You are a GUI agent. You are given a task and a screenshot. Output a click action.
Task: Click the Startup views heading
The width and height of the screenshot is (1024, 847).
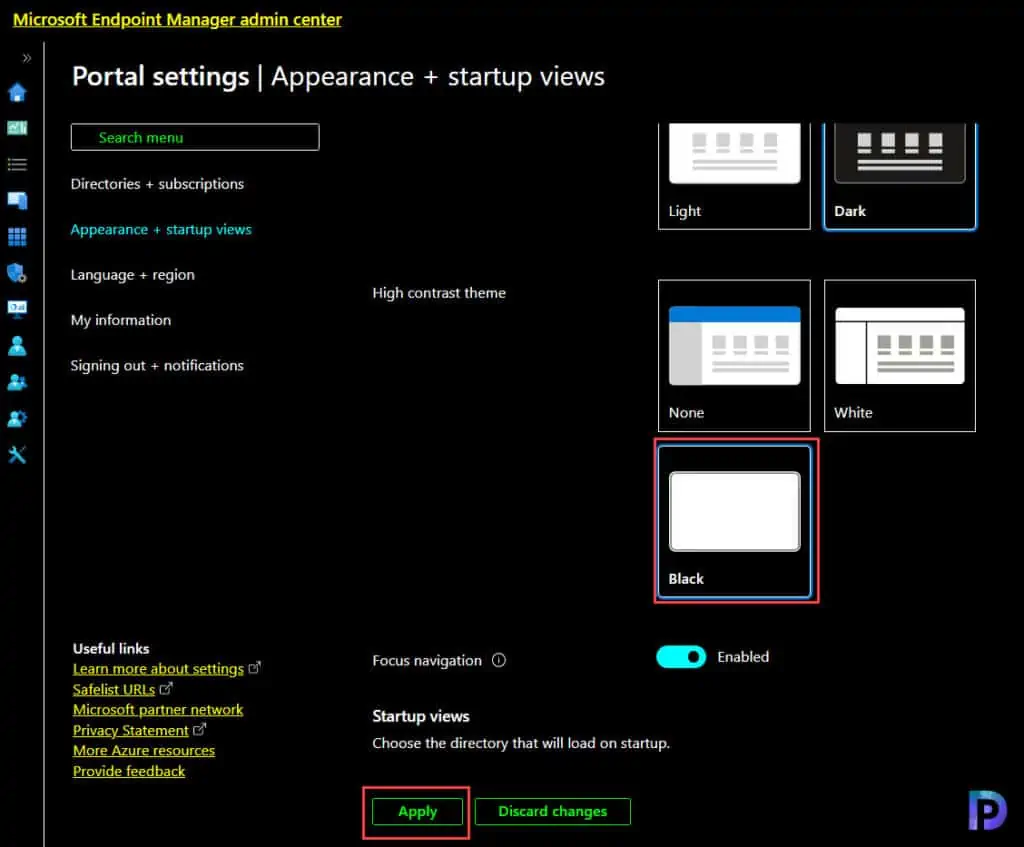(x=421, y=716)
